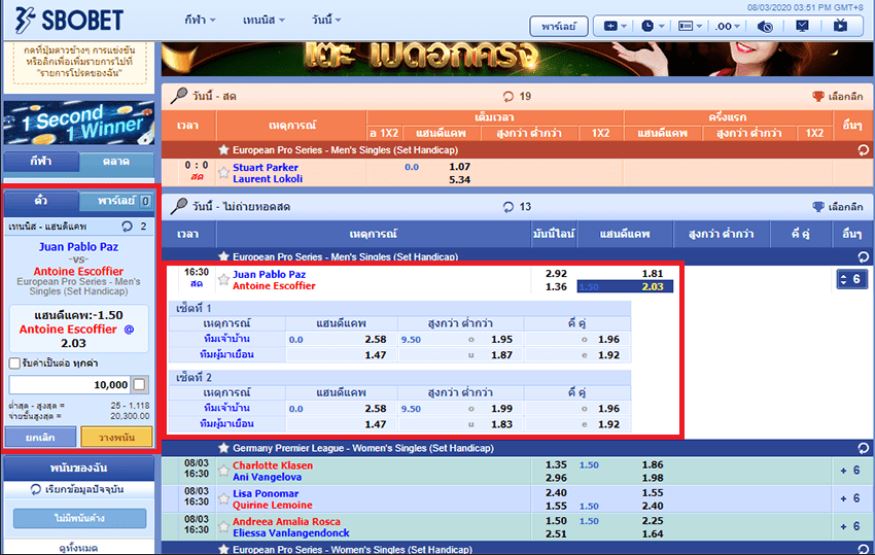Select 1.99 over odds in Set 2
Screen dimensions: 875x555
(502, 408)
